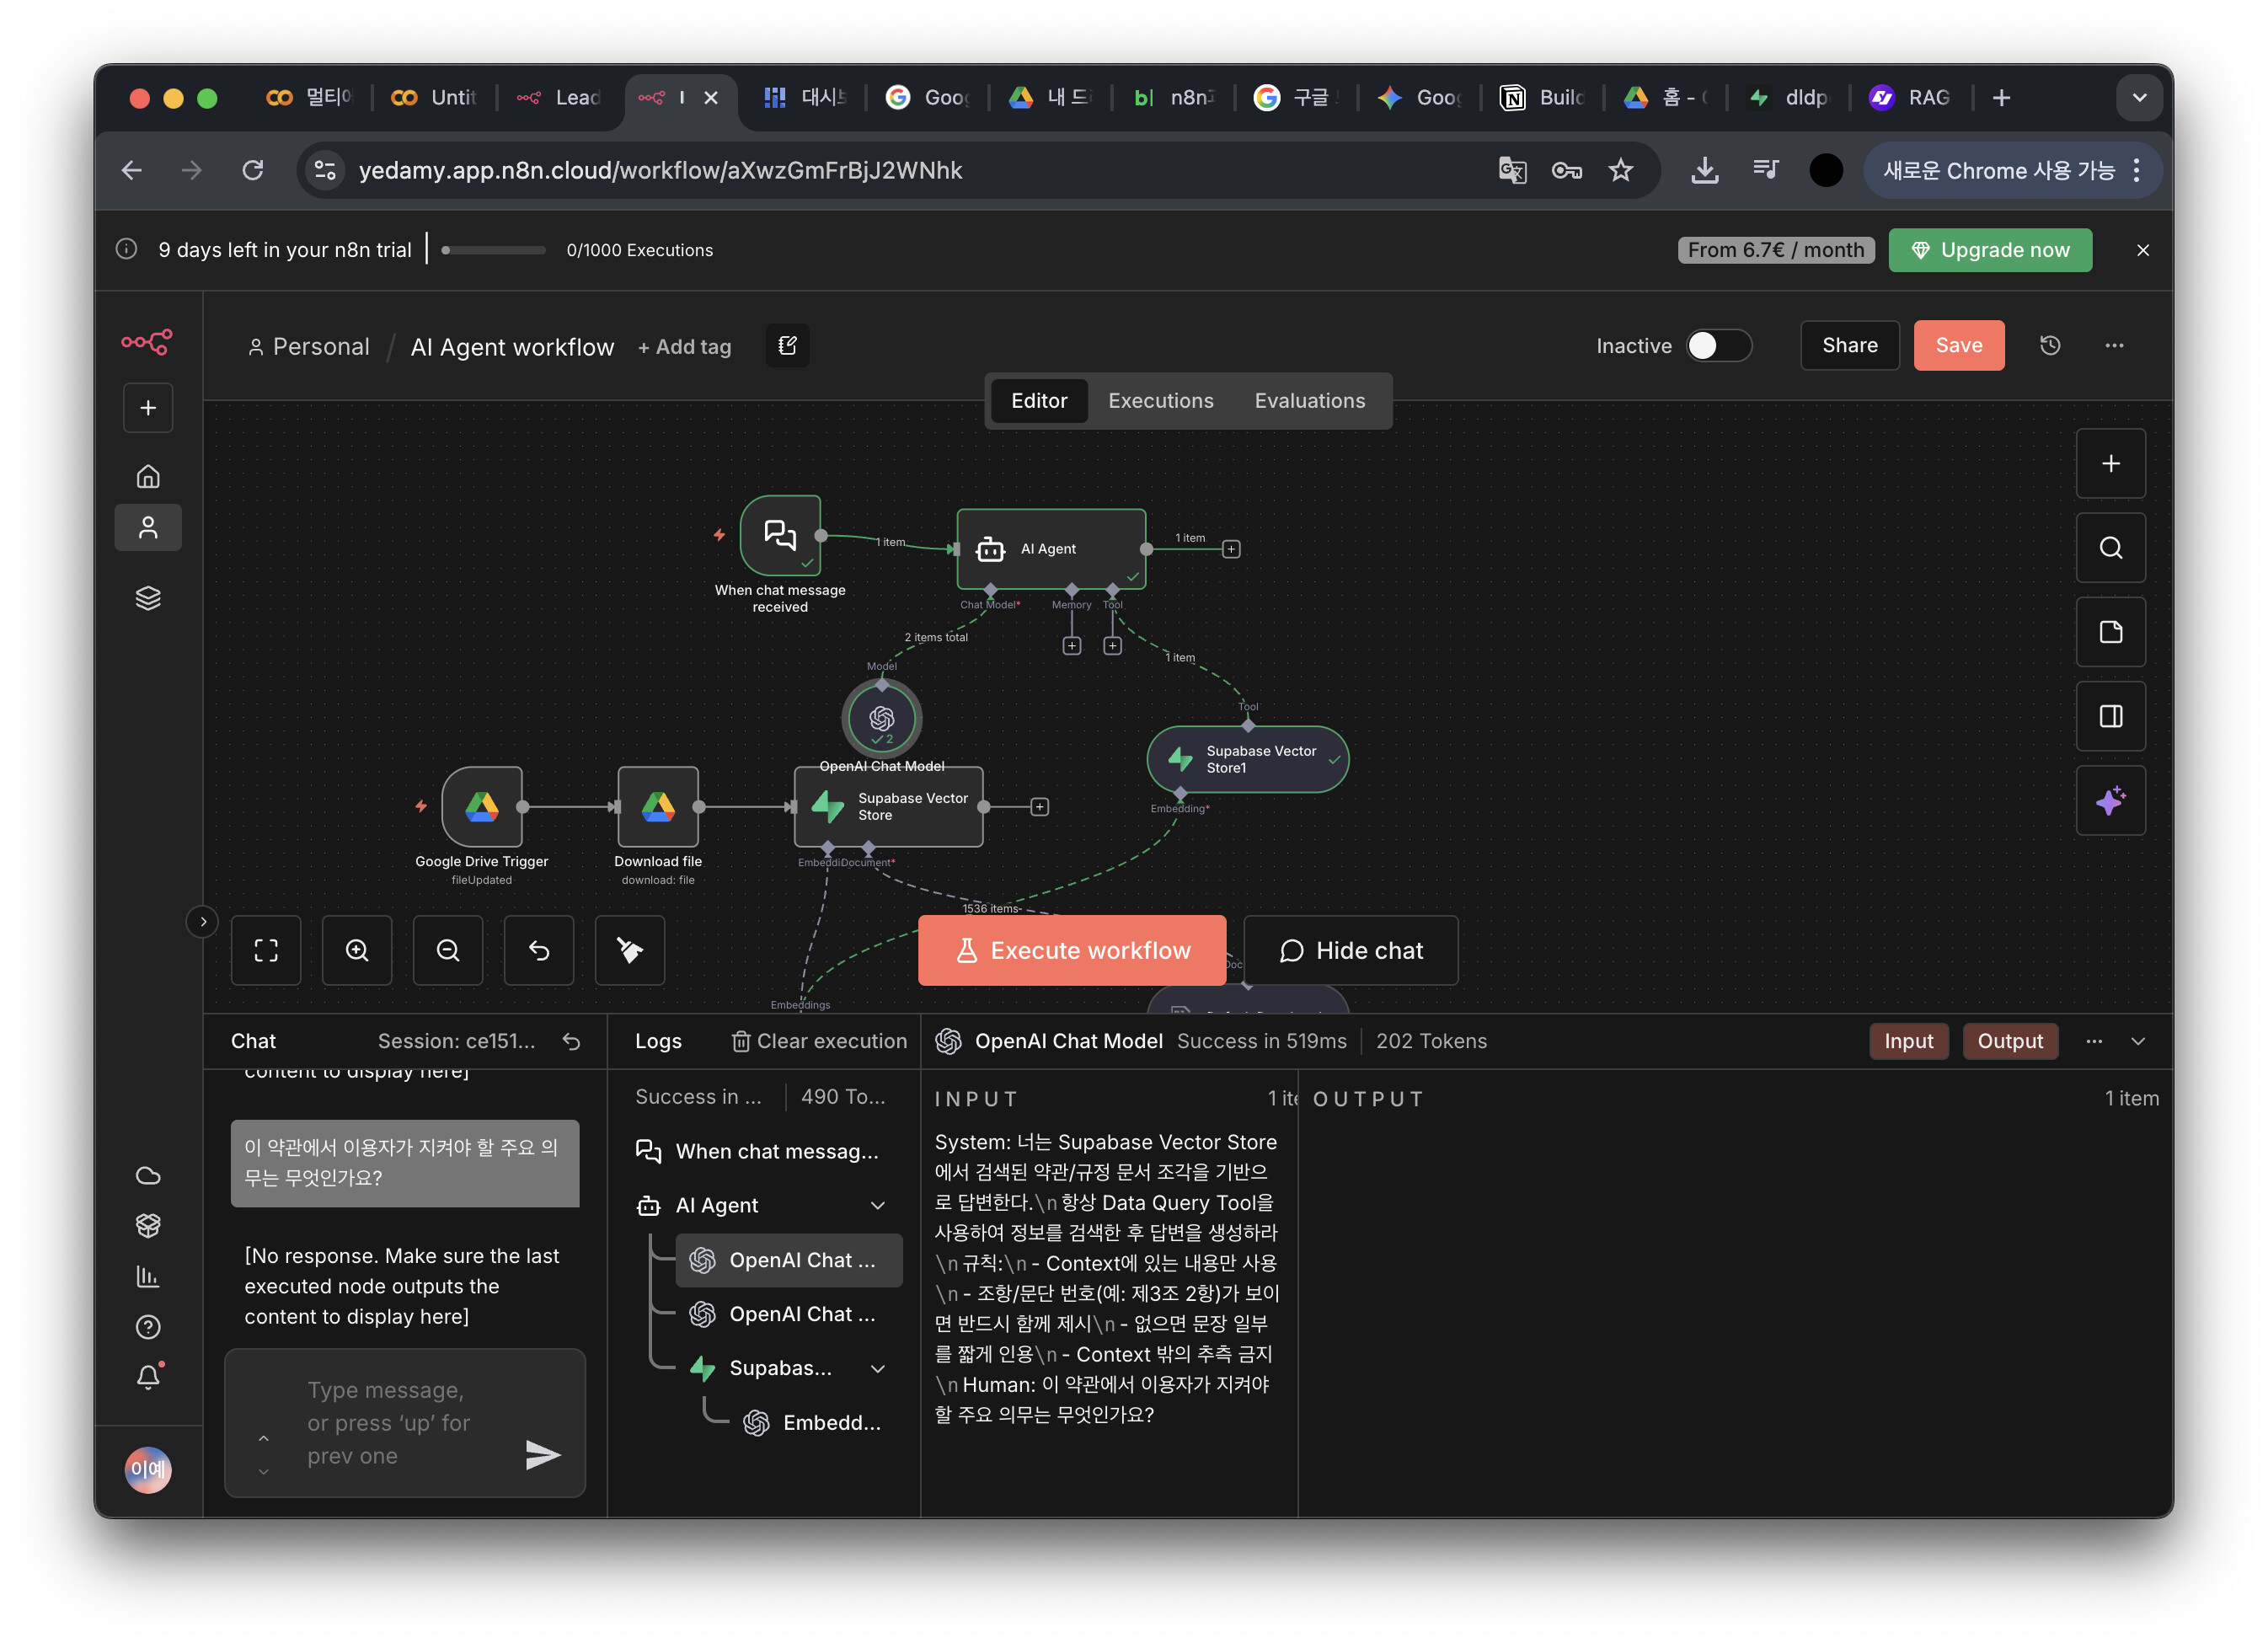Click the Execute workflow button
This screenshot has height=1643, width=2268.
click(1072, 950)
